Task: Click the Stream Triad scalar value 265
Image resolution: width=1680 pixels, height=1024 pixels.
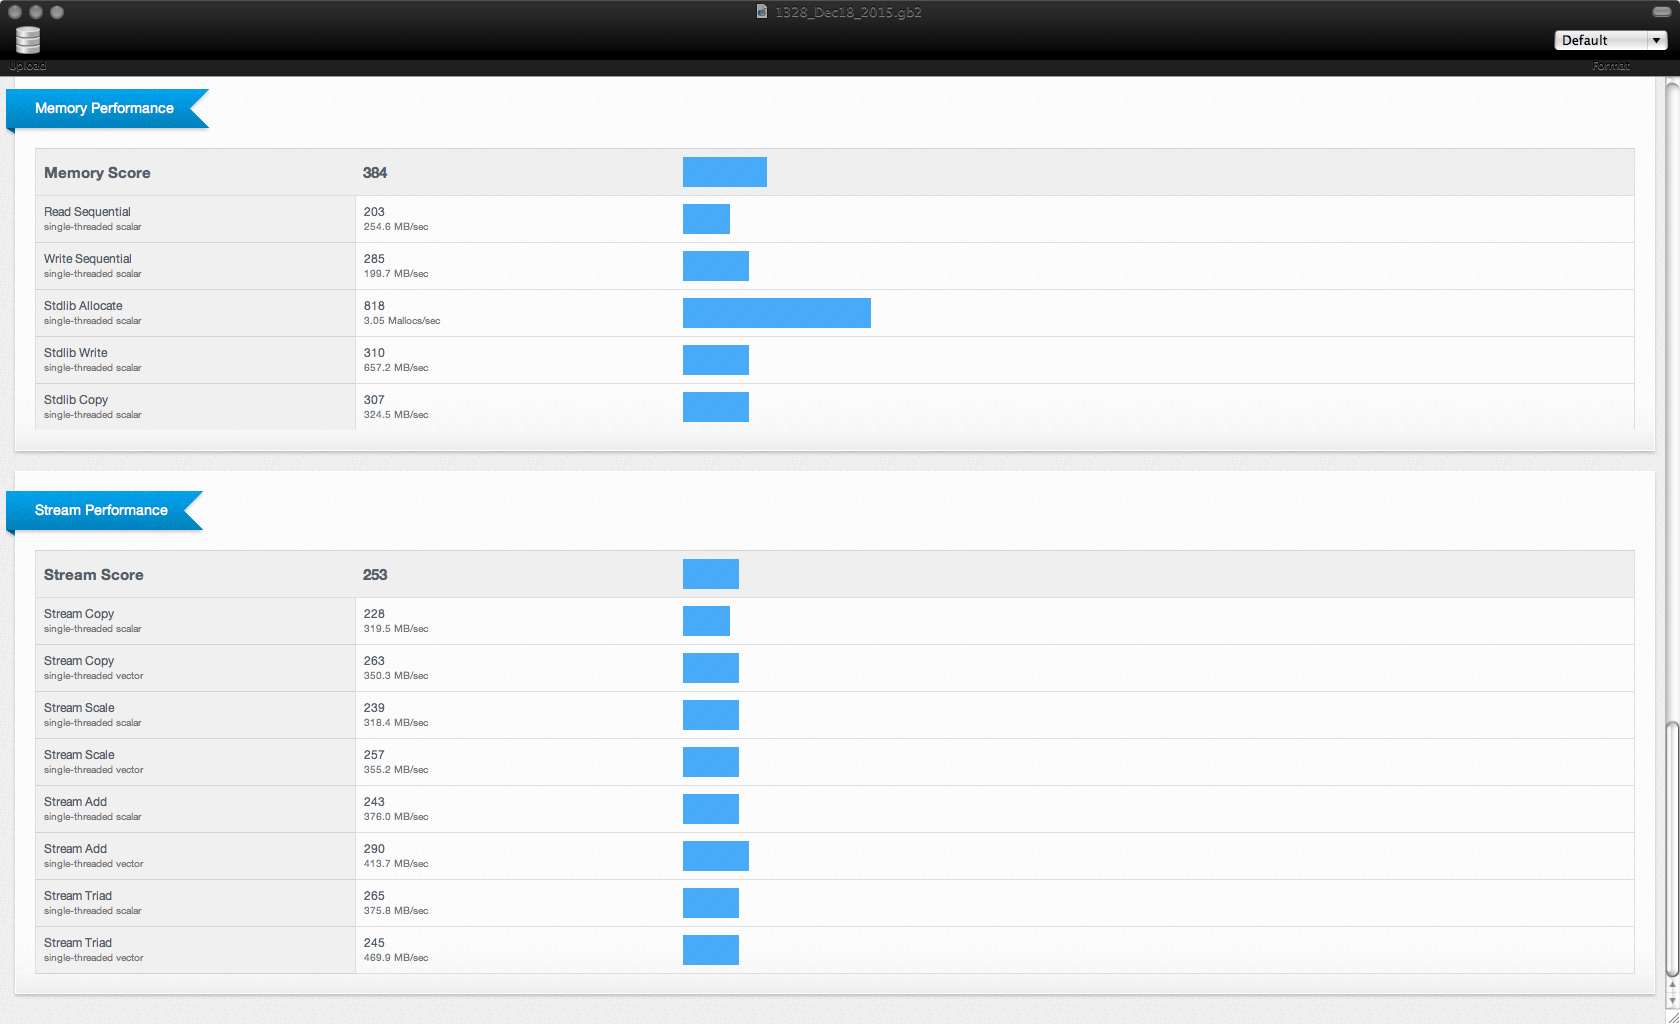Action: (x=374, y=896)
